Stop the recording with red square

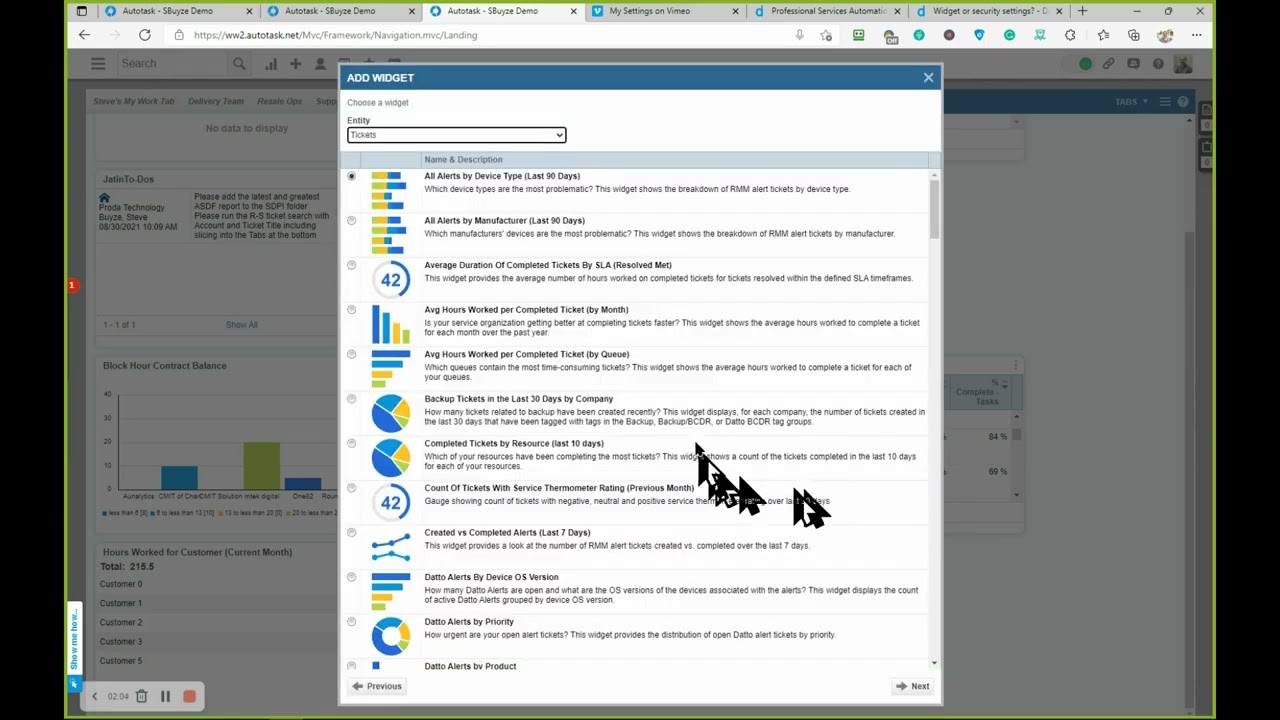click(x=189, y=696)
